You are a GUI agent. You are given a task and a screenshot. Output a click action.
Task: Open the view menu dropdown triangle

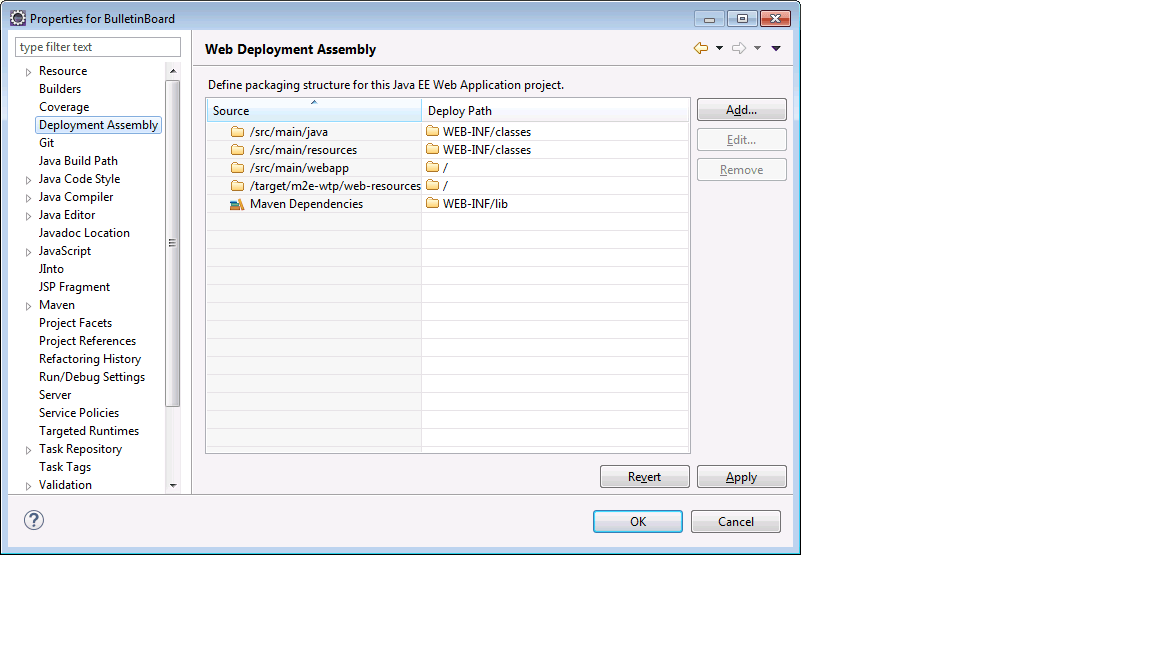point(776,48)
